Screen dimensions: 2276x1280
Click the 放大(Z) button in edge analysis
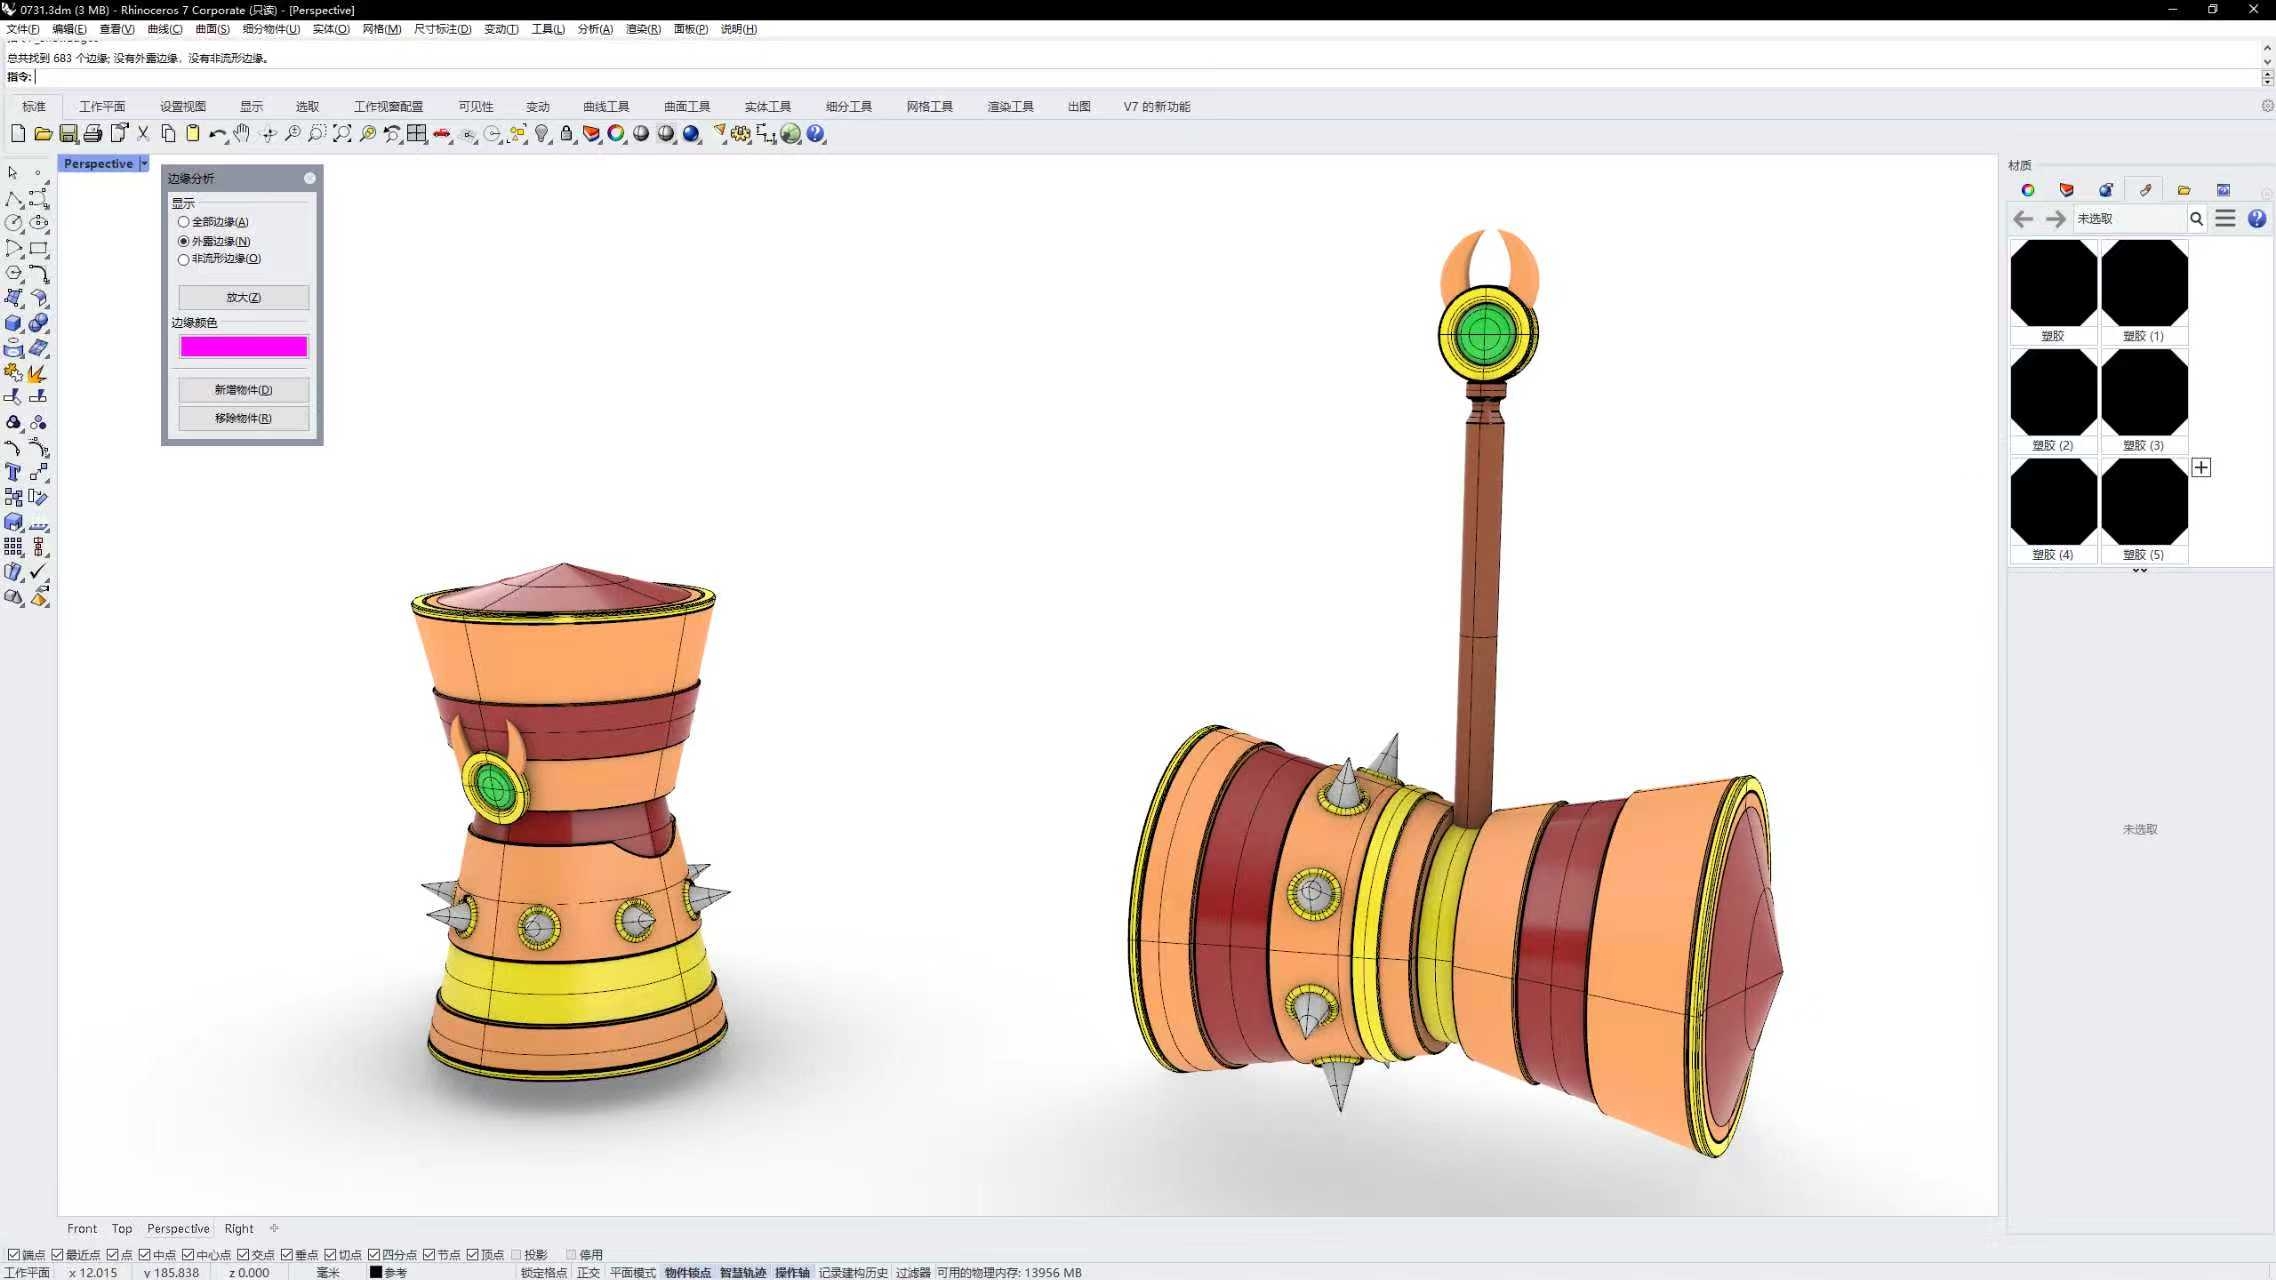point(242,296)
